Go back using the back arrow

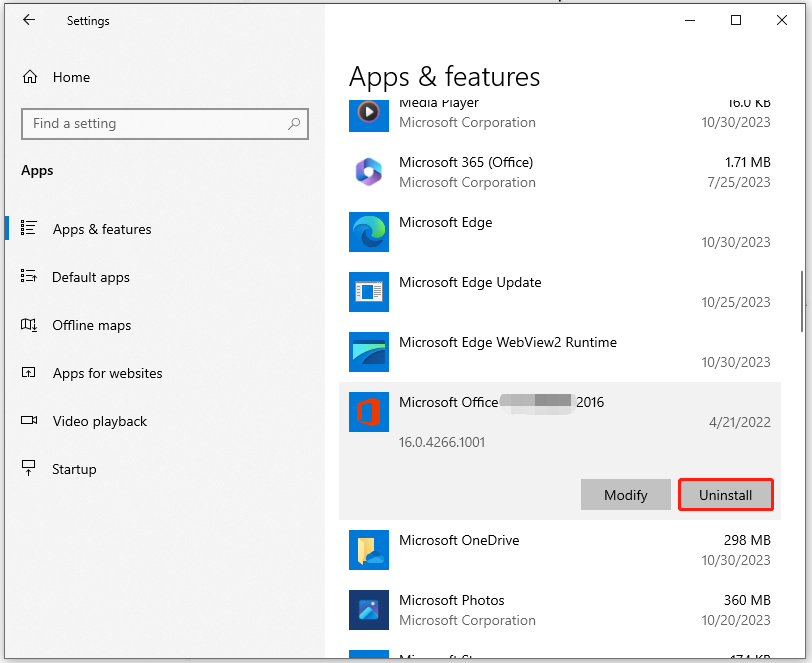(29, 20)
